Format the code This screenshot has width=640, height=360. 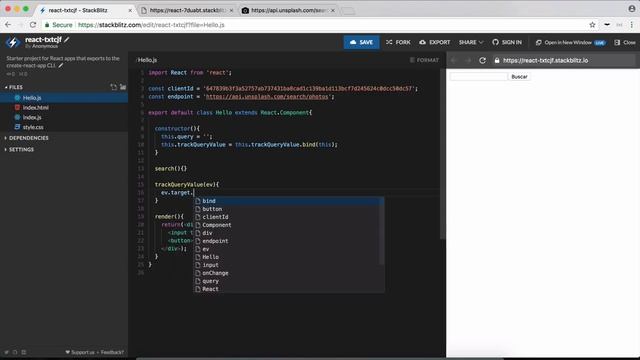[x=424, y=60]
